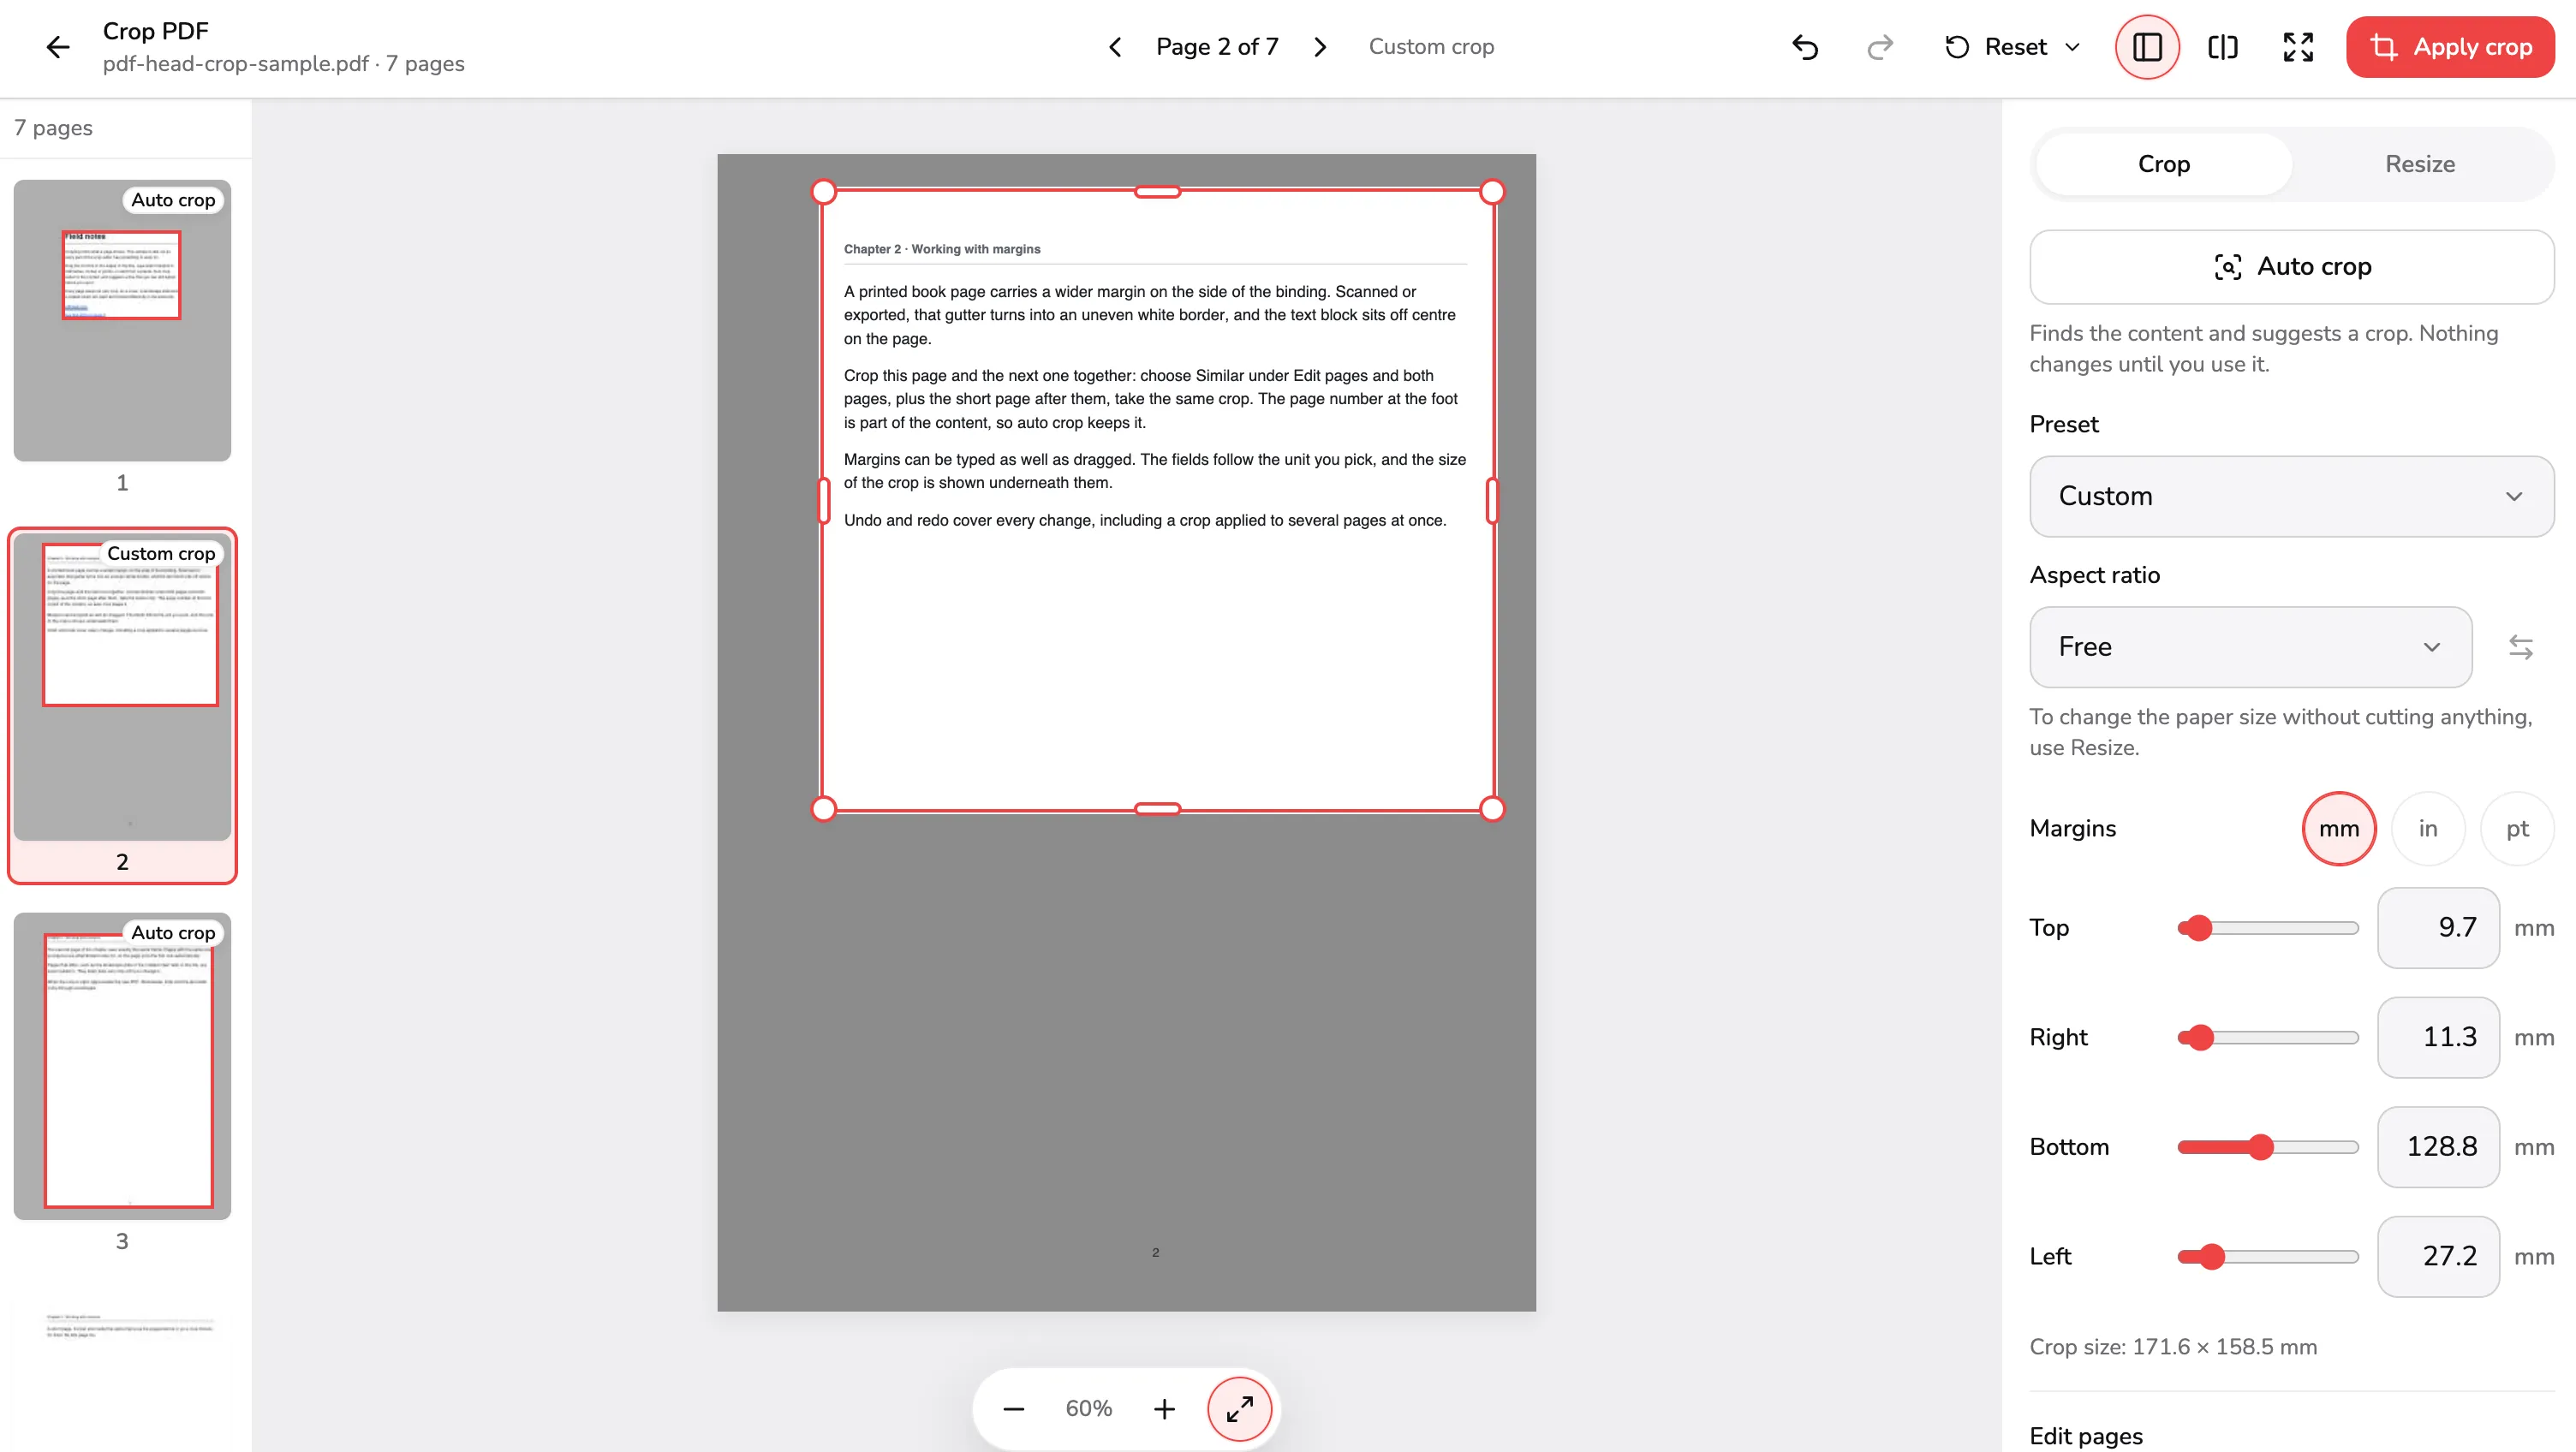Toggle the page sidebar panel icon

tap(2147, 47)
